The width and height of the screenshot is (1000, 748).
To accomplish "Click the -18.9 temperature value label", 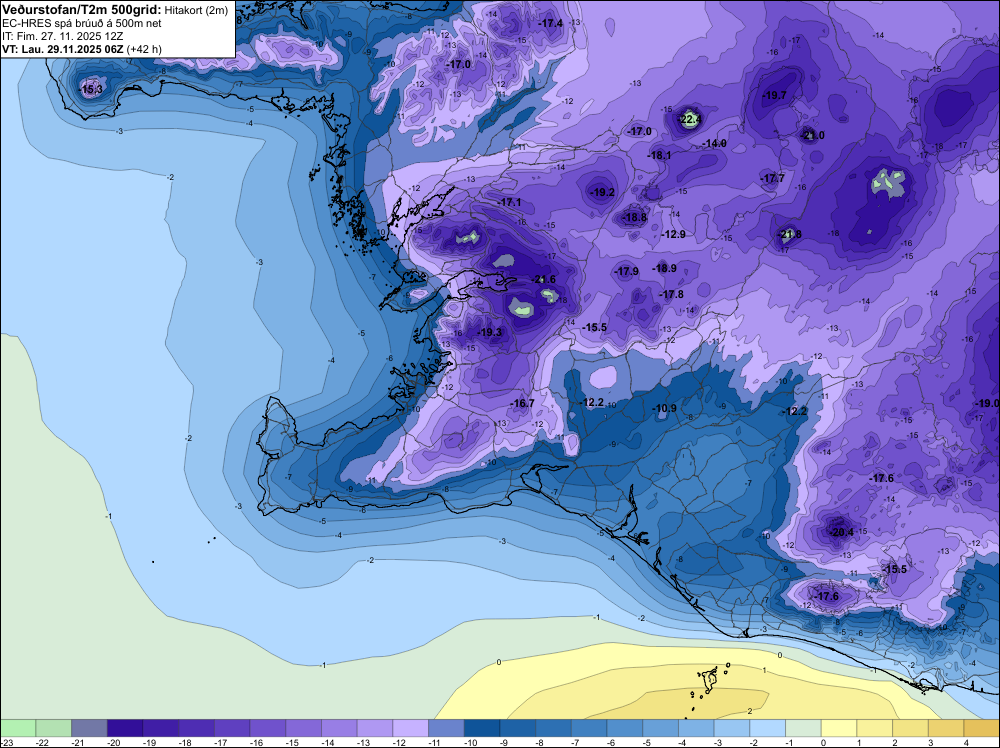I will 665,268.
